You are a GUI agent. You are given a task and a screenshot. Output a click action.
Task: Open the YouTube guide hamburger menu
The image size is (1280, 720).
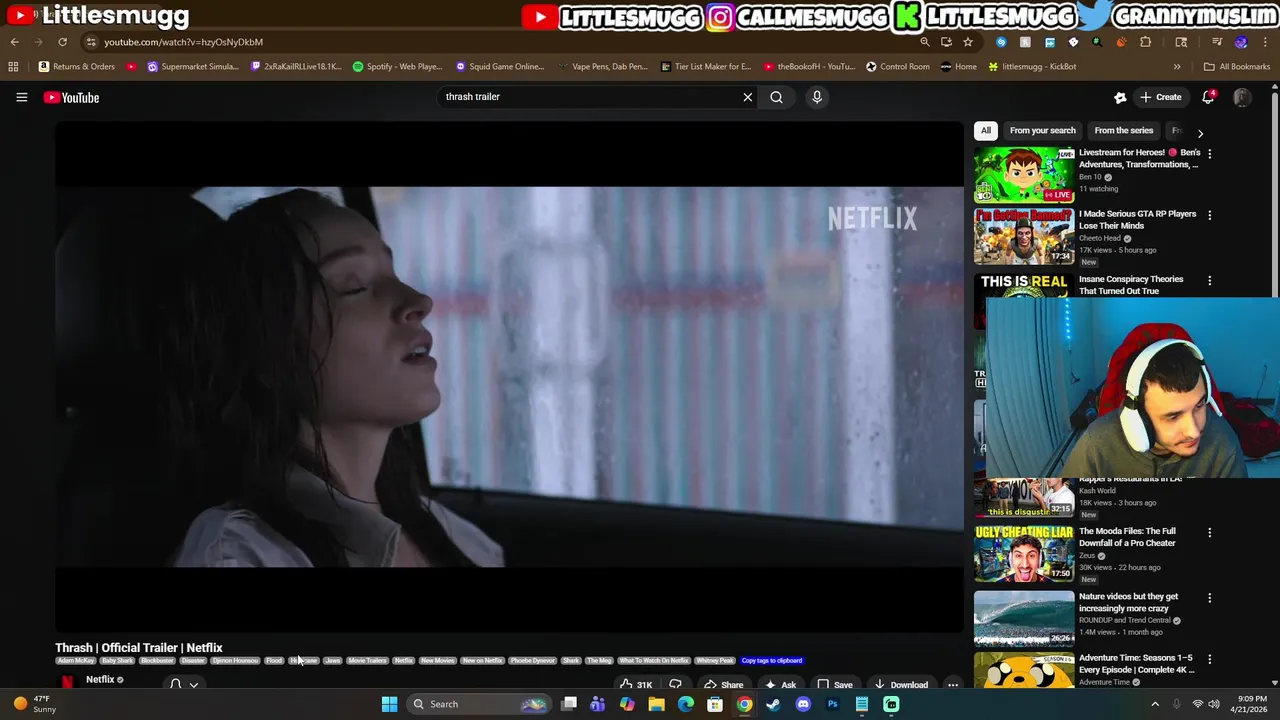pyautogui.click(x=21, y=97)
